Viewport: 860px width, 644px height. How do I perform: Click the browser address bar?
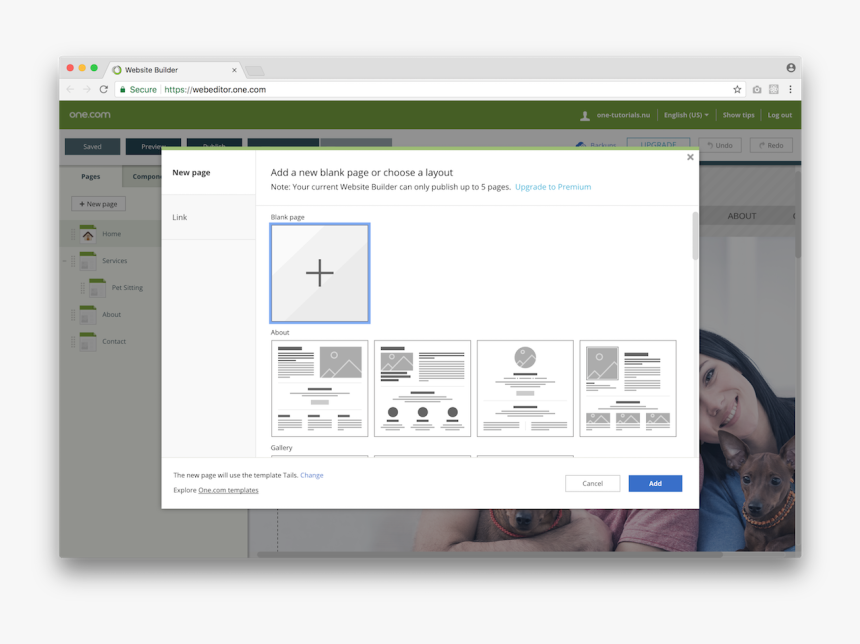(428, 89)
